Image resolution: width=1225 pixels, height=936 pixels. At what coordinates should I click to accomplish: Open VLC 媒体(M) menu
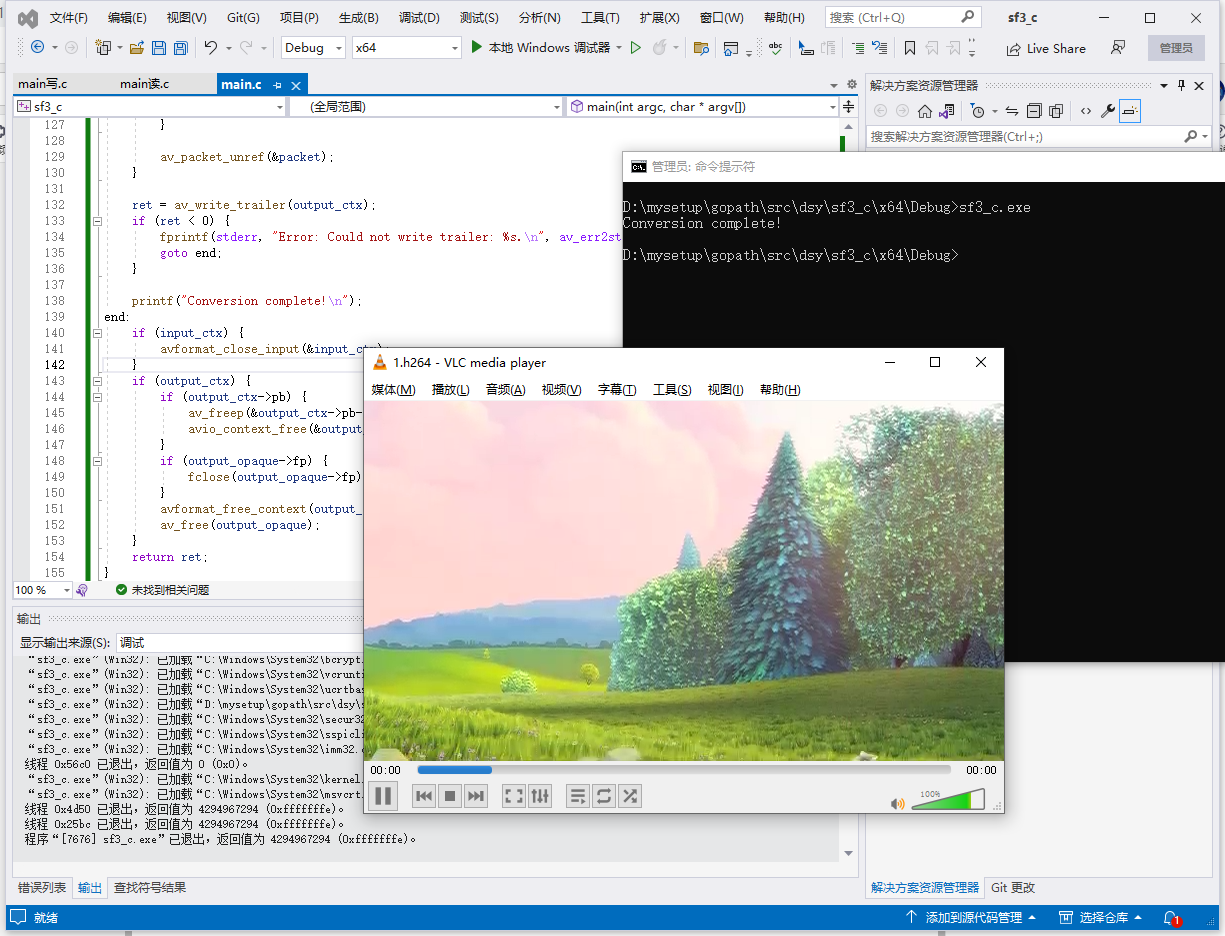[393, 390]
